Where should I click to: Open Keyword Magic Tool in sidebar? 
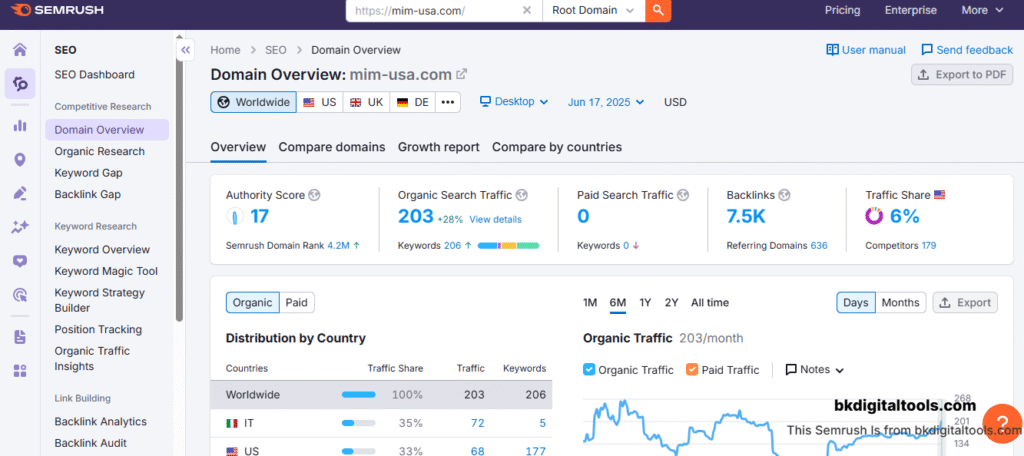point(106,271)
